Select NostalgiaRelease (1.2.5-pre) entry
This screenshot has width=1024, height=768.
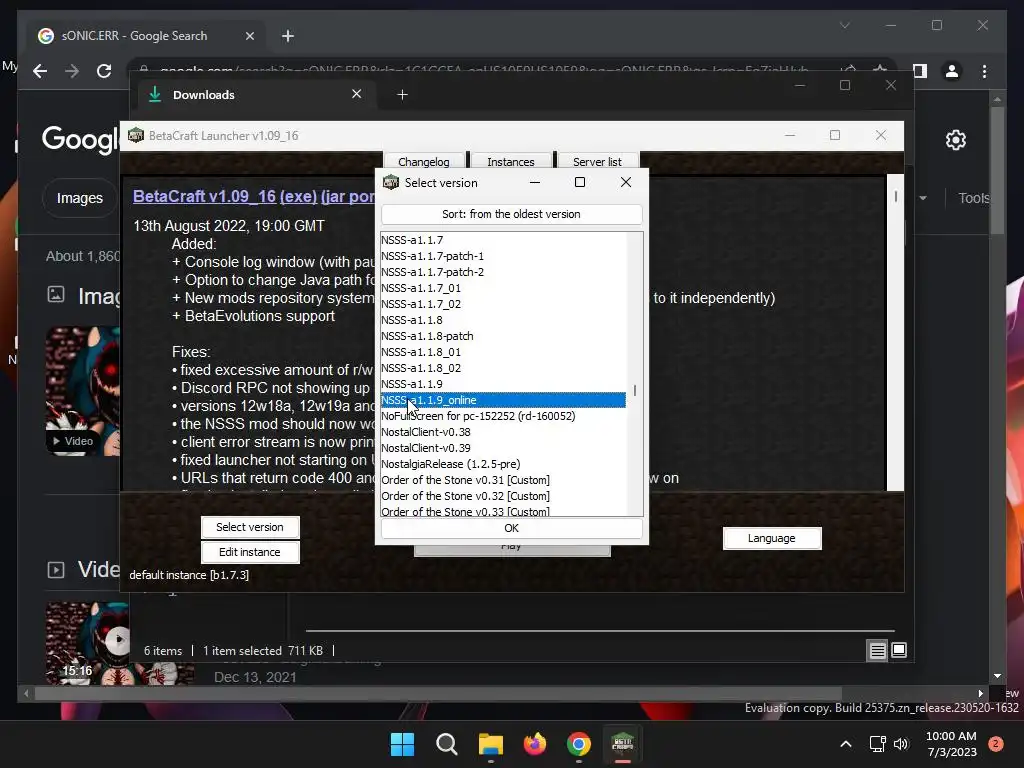tap(503, 464)
